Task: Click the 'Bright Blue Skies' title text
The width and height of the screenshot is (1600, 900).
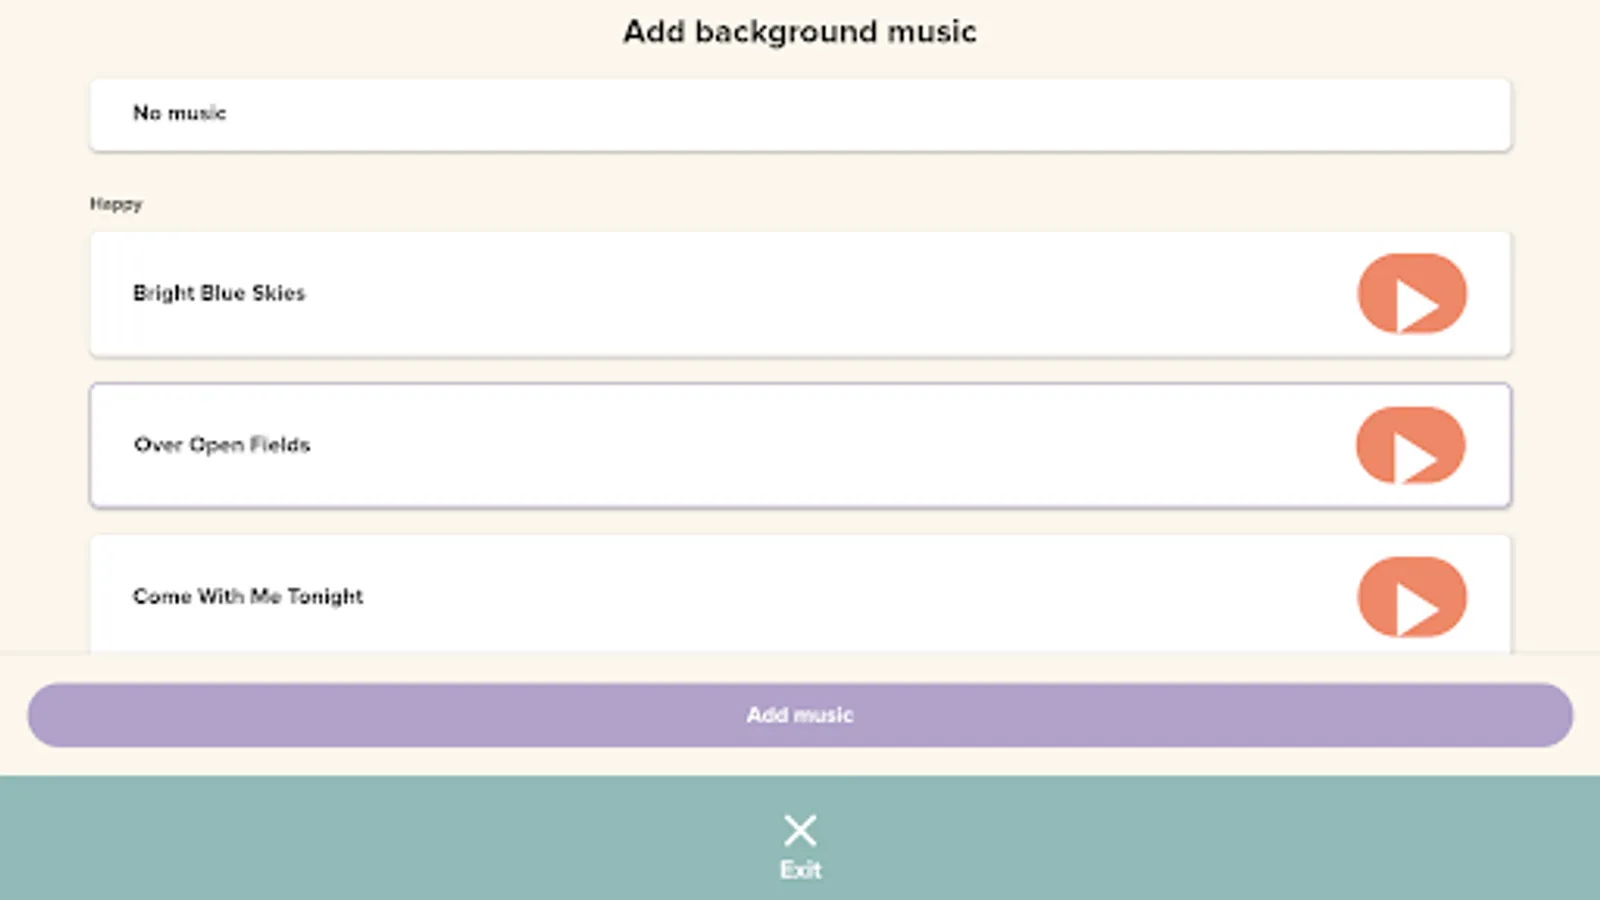Action: pyautogui.click(x=219, y=293)
